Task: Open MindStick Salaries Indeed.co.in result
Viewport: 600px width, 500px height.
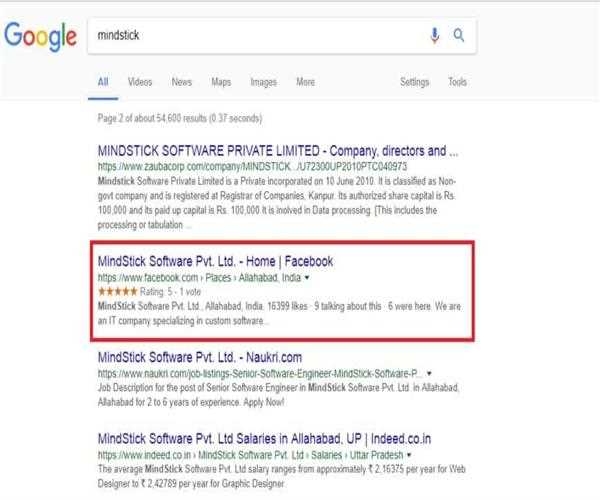Action: coord(264,439)
